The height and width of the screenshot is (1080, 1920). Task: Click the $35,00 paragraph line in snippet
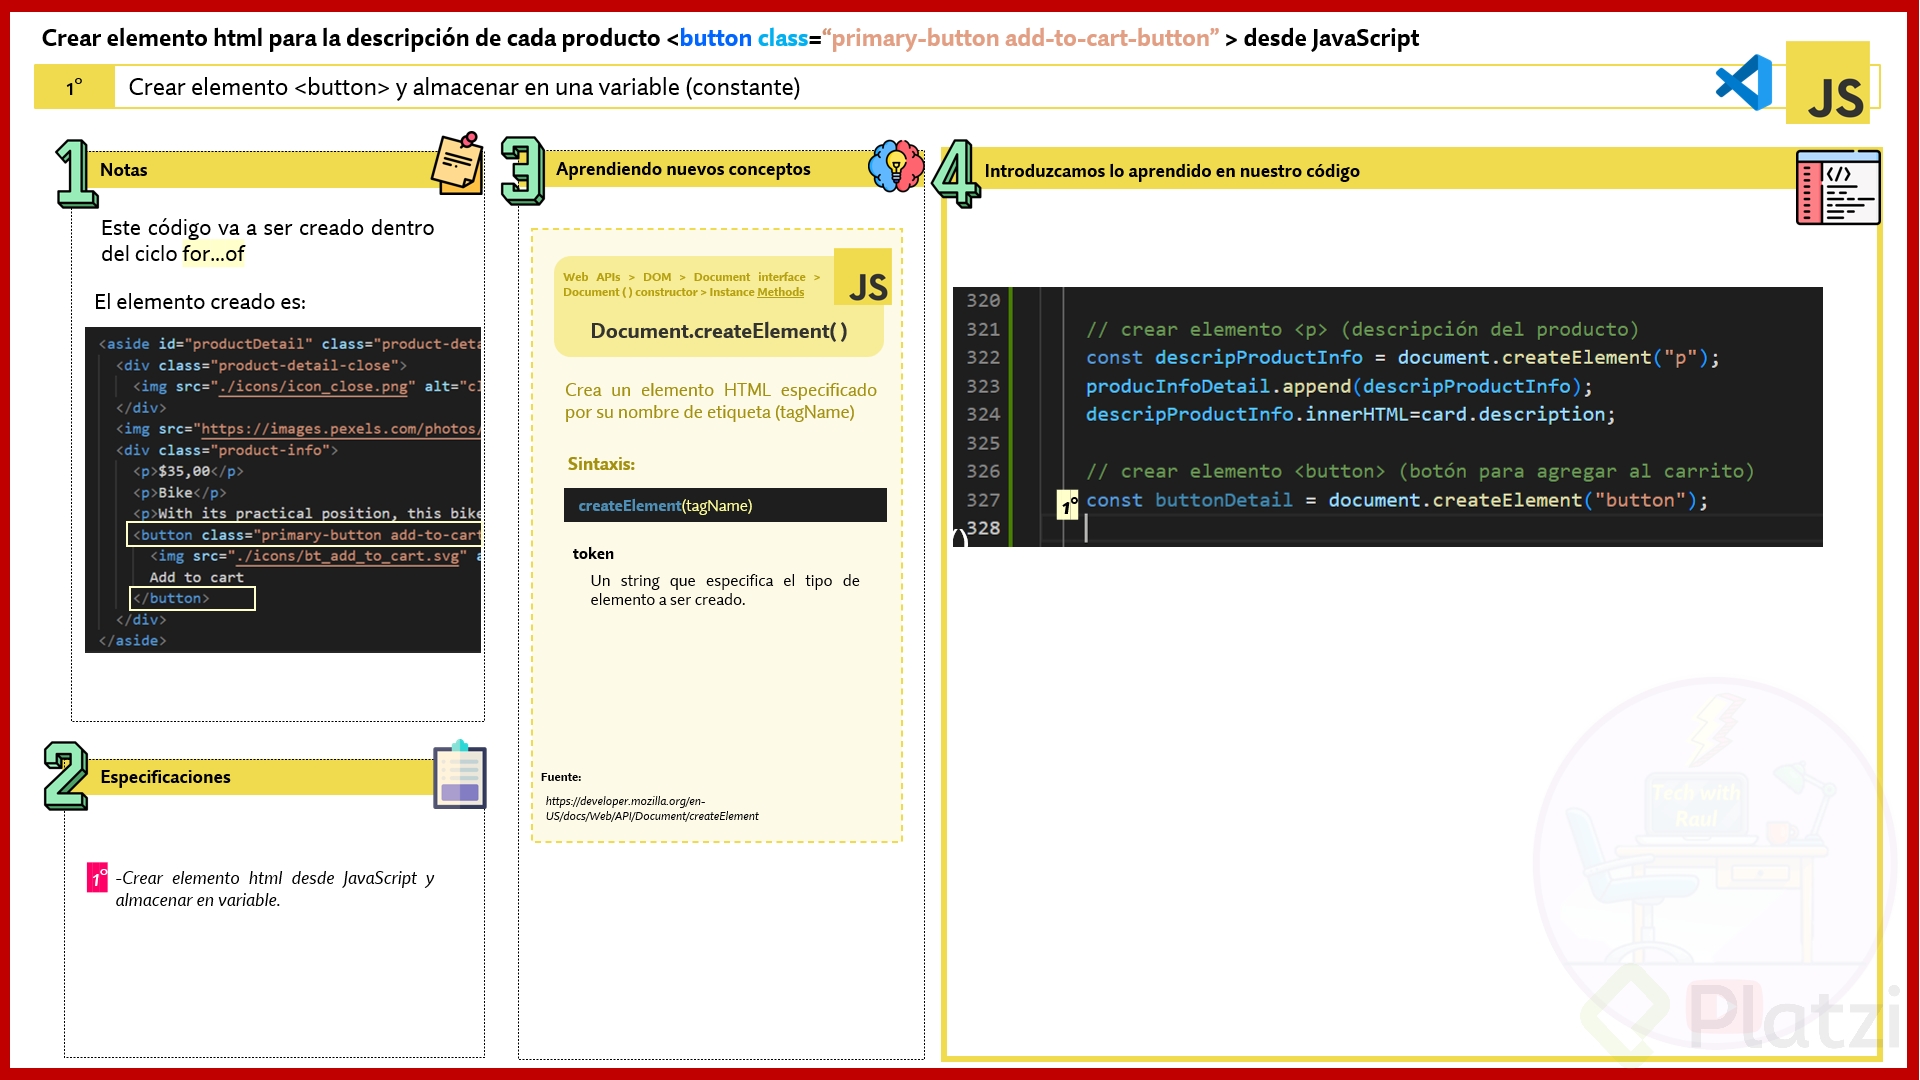[x=188, y=471]
